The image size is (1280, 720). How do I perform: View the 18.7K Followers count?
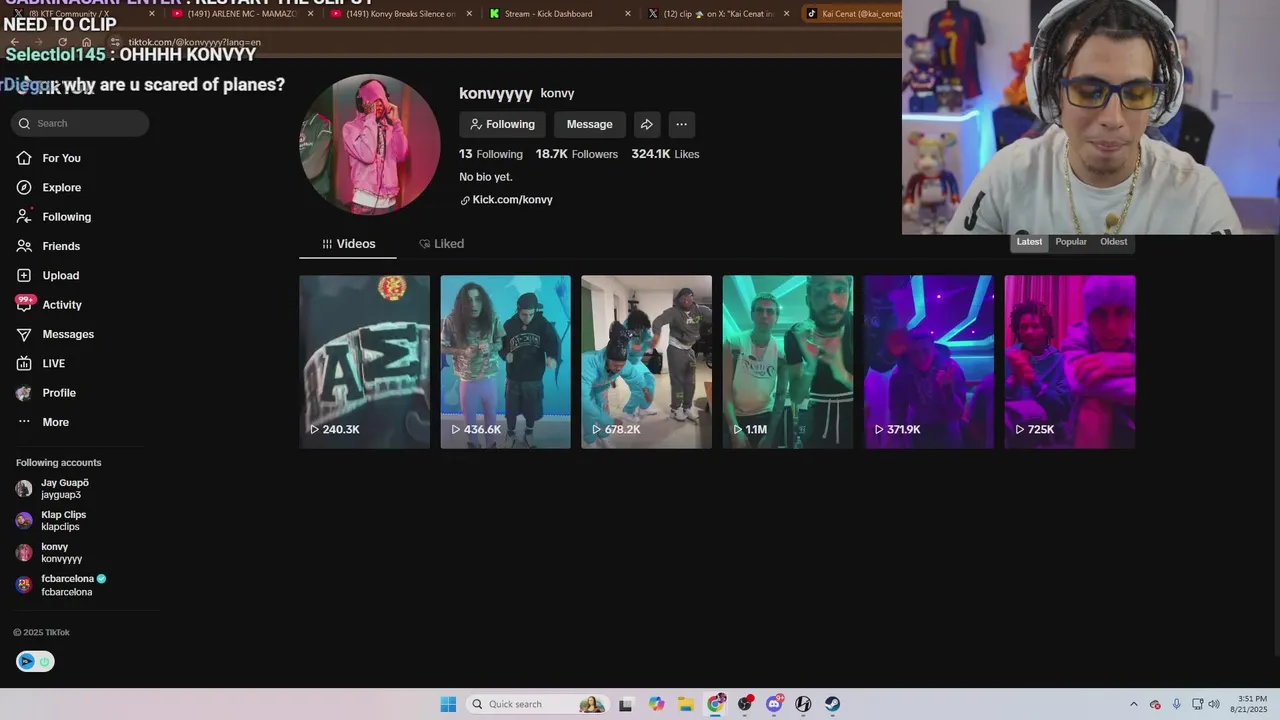click(577, 154)
